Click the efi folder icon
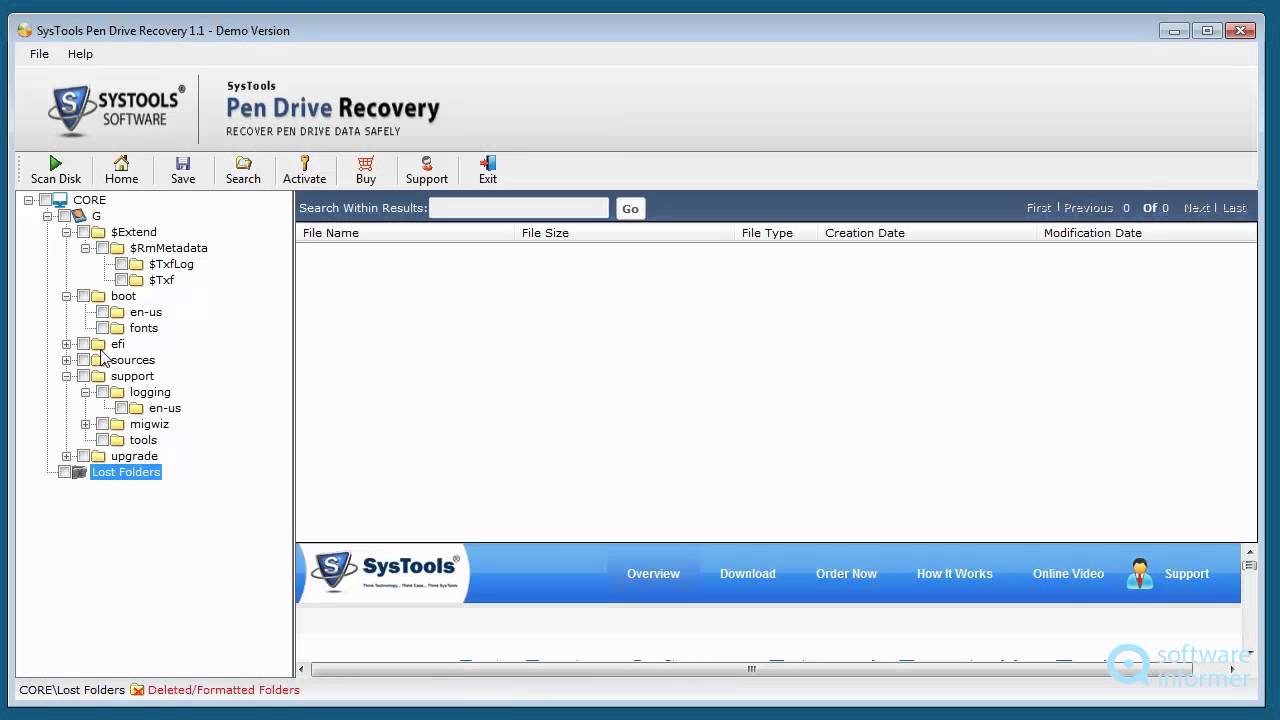Viewport: 1280px width, 720px height. click(x=98, y=344)
